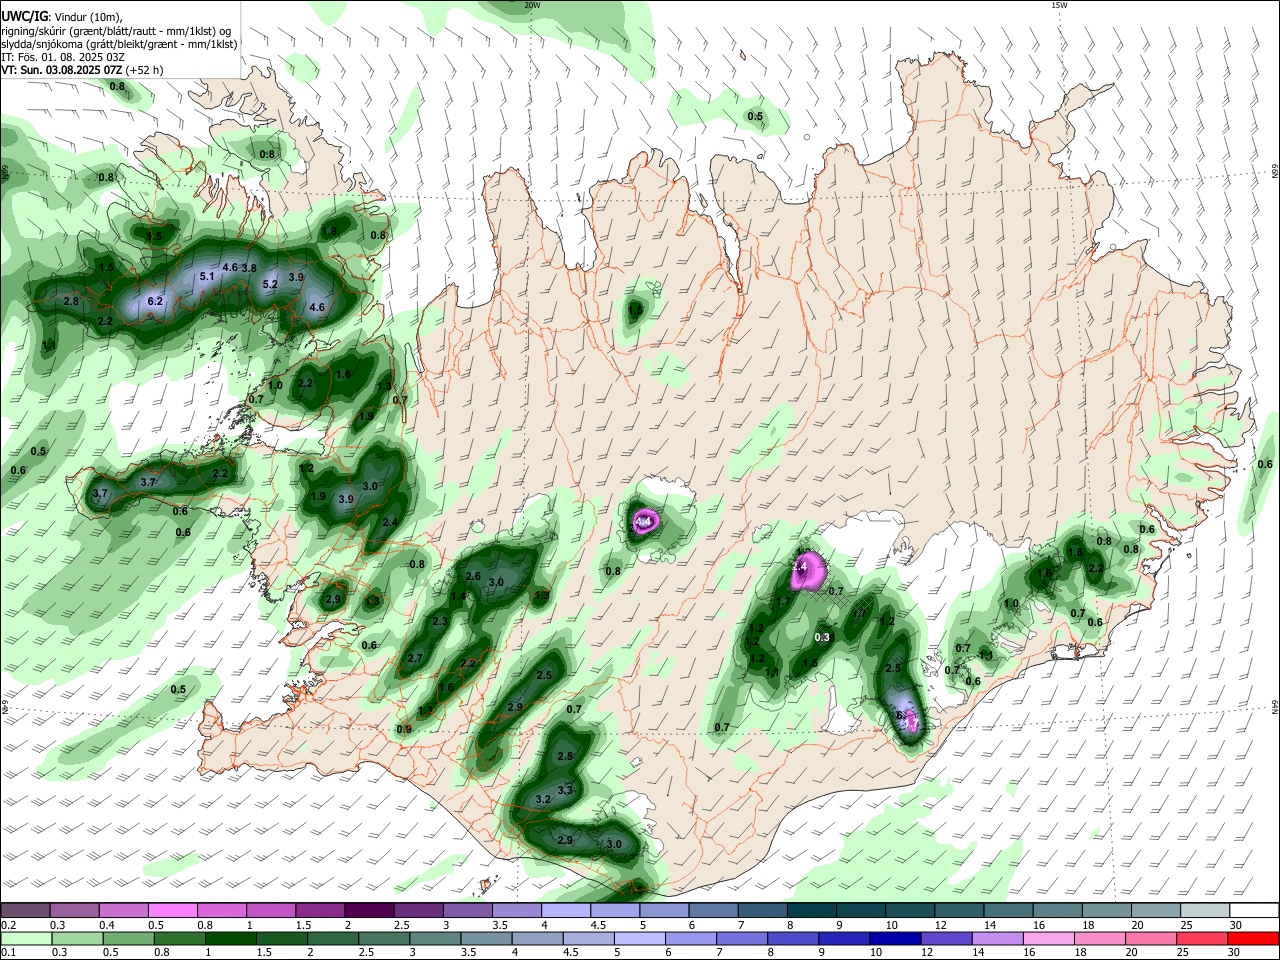Click the bright pink 0.5 swatch in top legend

coord(172,910)
